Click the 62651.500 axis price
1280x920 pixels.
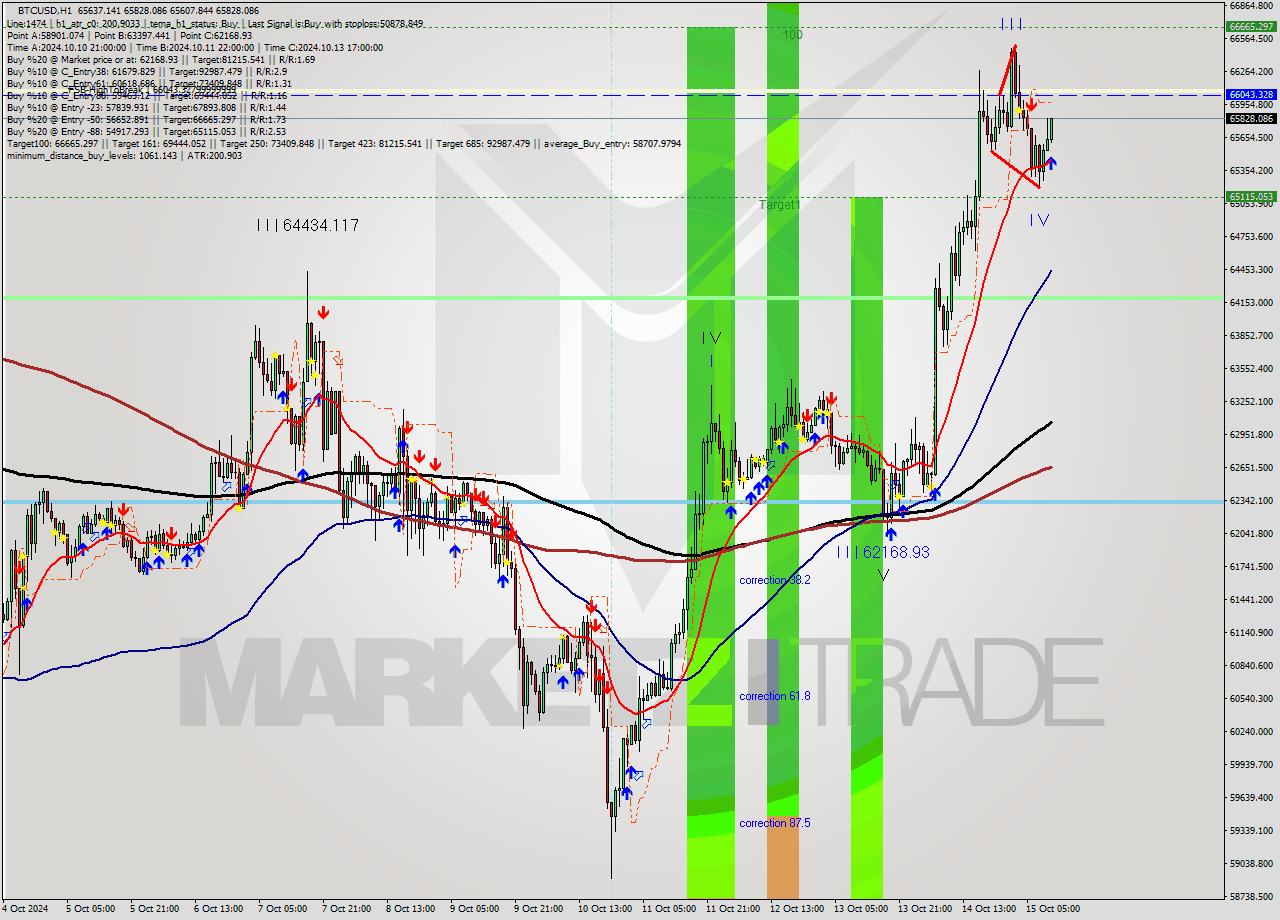point(1251,467)
